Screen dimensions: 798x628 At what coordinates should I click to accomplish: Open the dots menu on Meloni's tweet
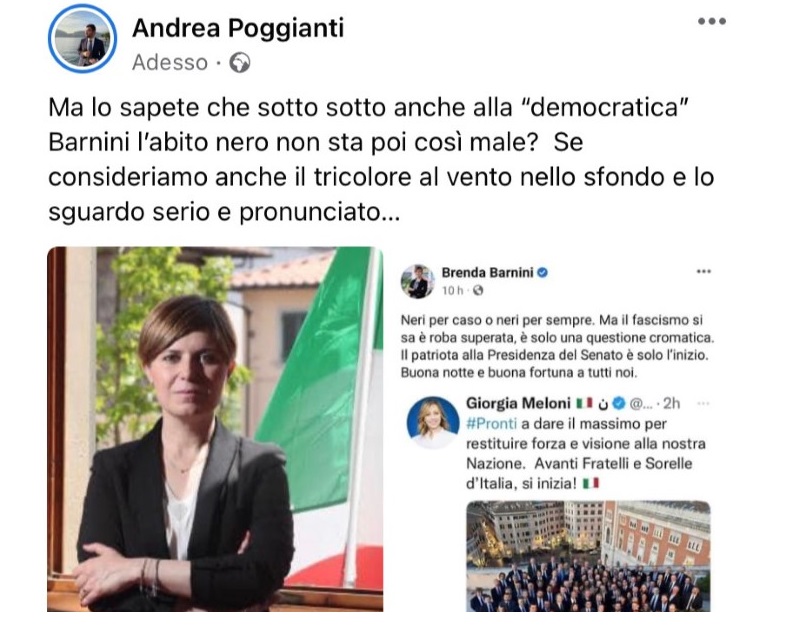703,403
